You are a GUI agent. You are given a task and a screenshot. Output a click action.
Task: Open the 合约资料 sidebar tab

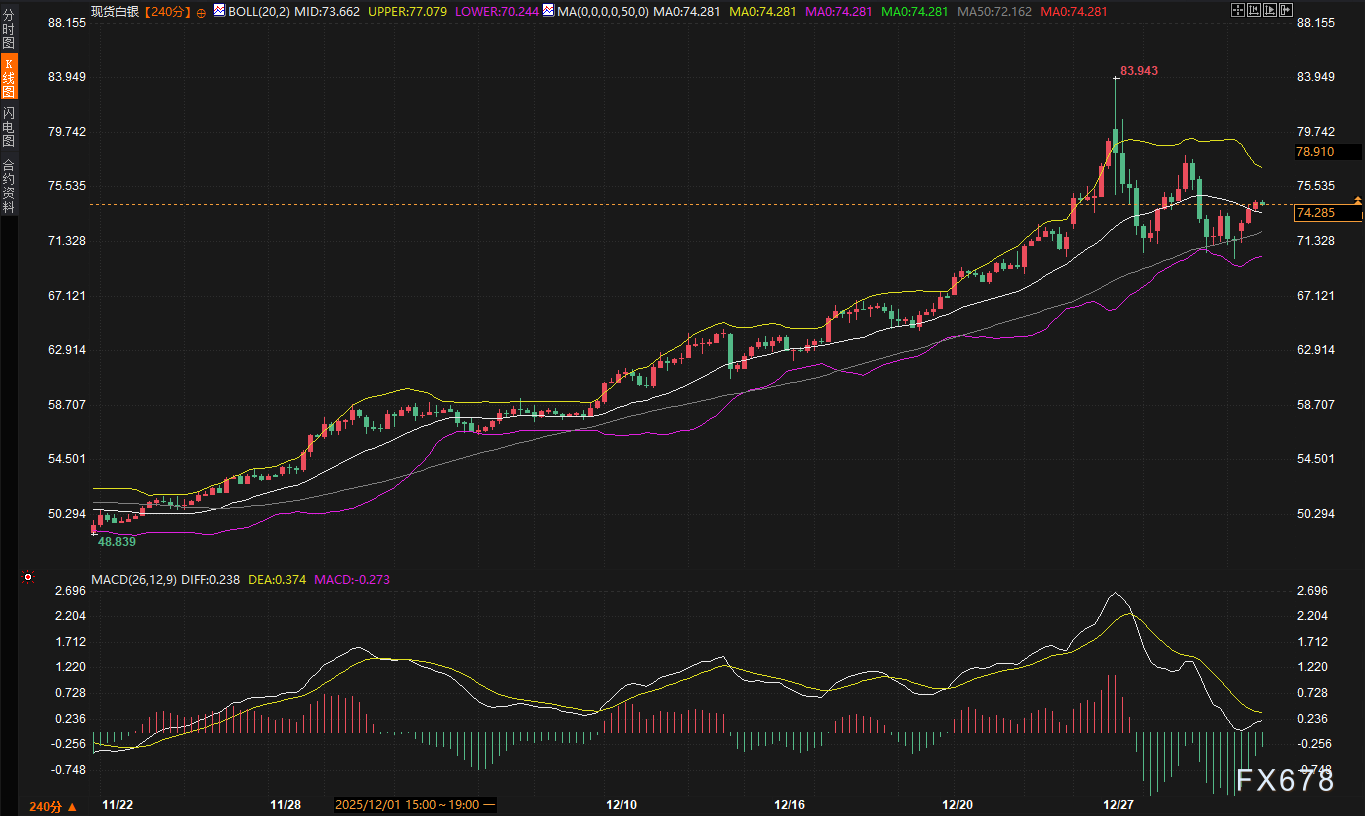[x=9, y=186]
